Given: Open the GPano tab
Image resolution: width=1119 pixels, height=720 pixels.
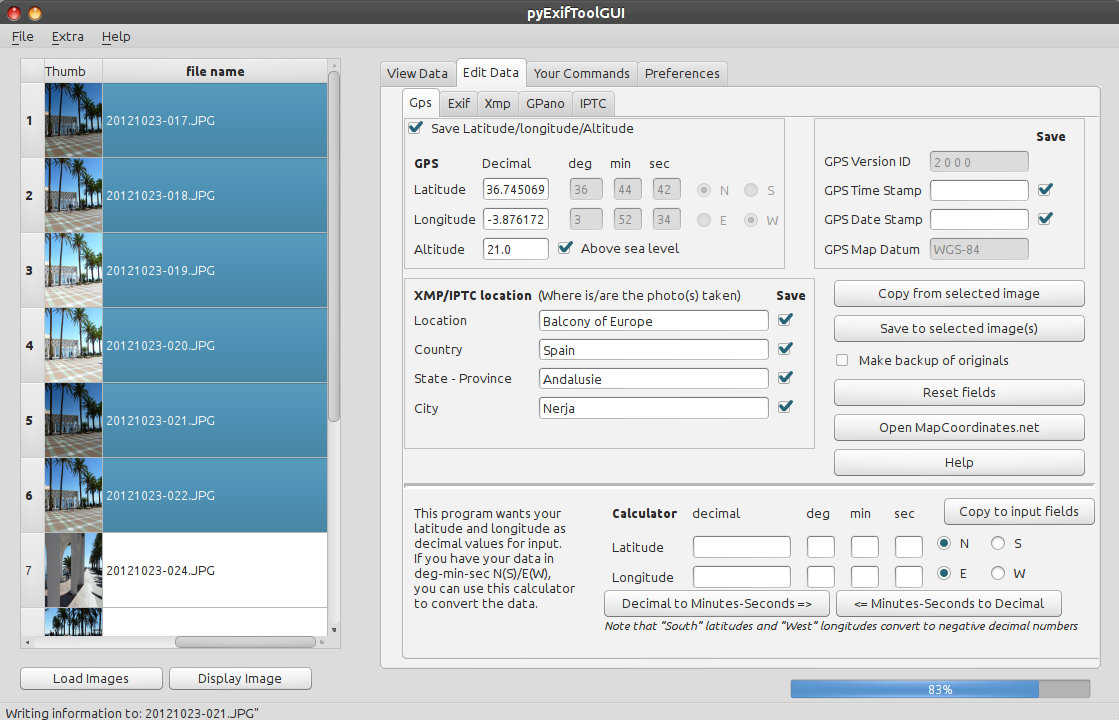Looking at the screenshot, I should click(545, 103).
